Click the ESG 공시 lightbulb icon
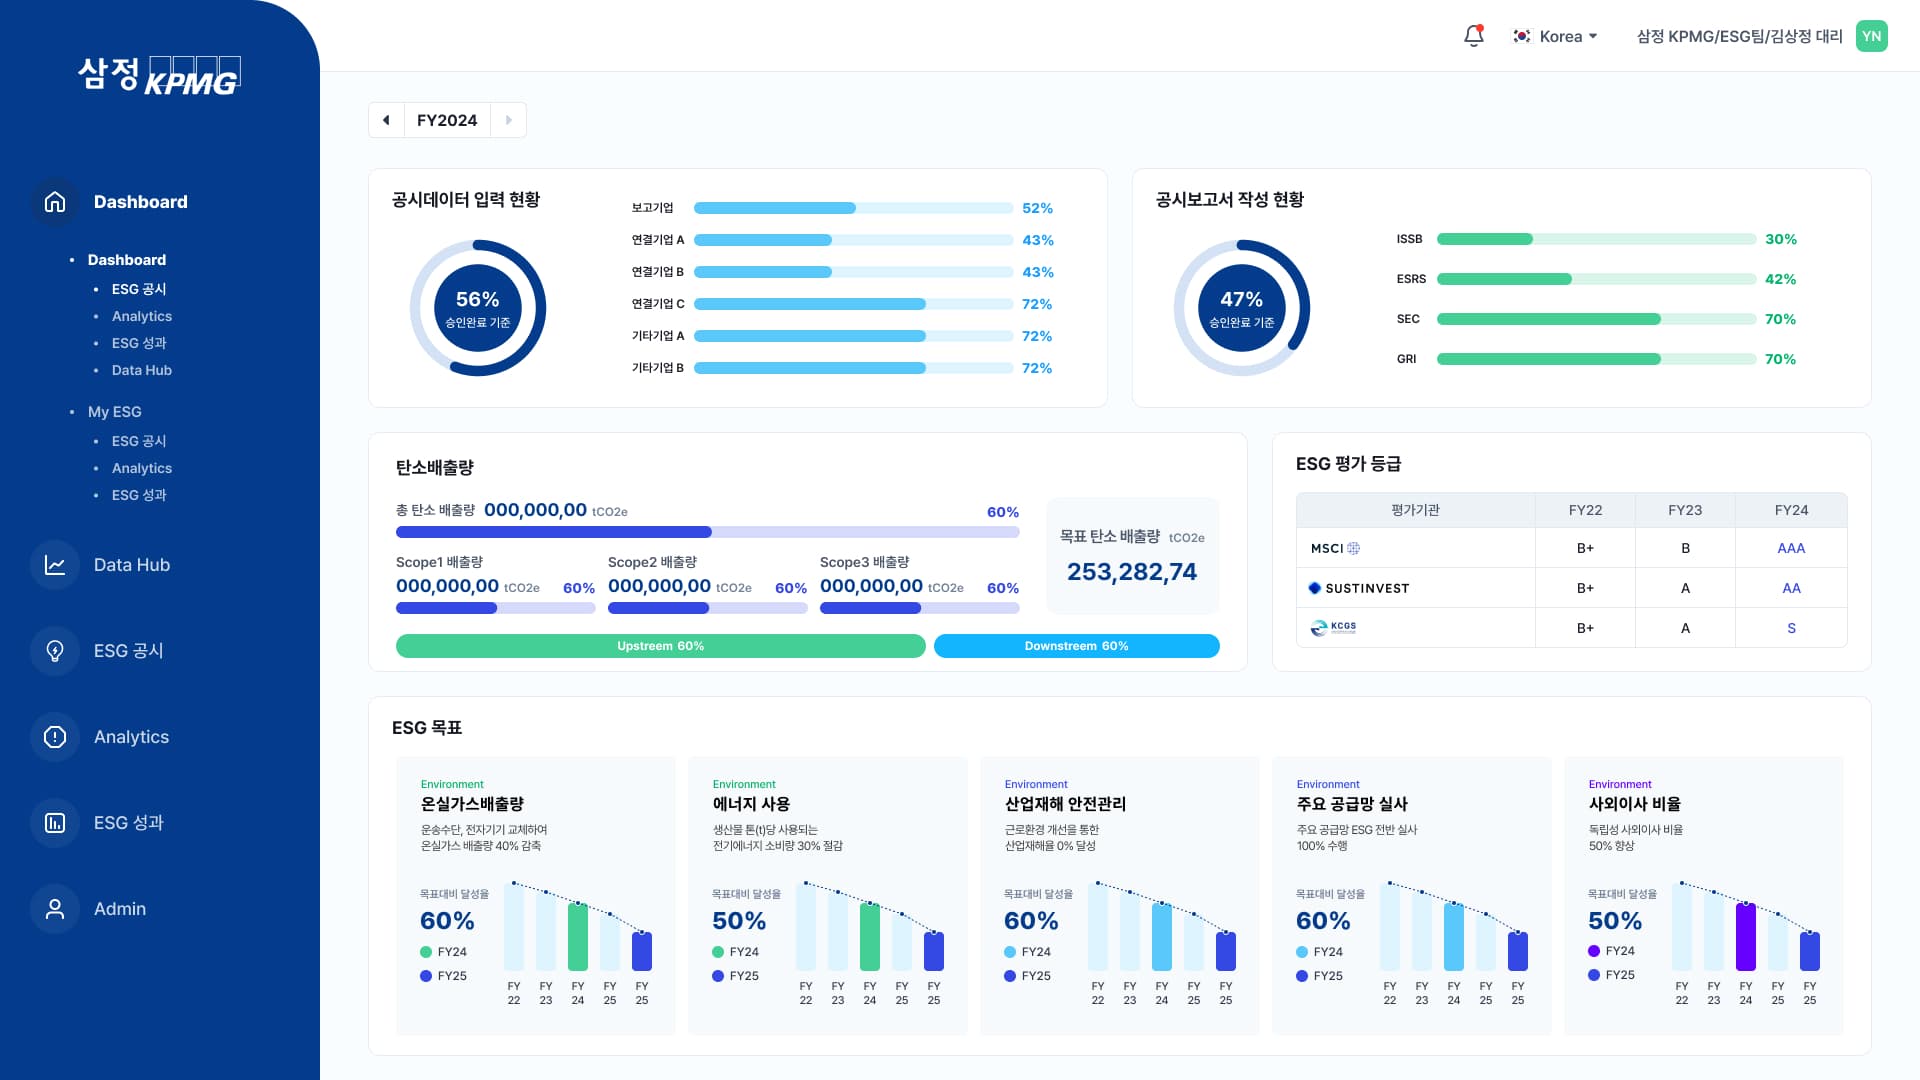 (55, 651)
